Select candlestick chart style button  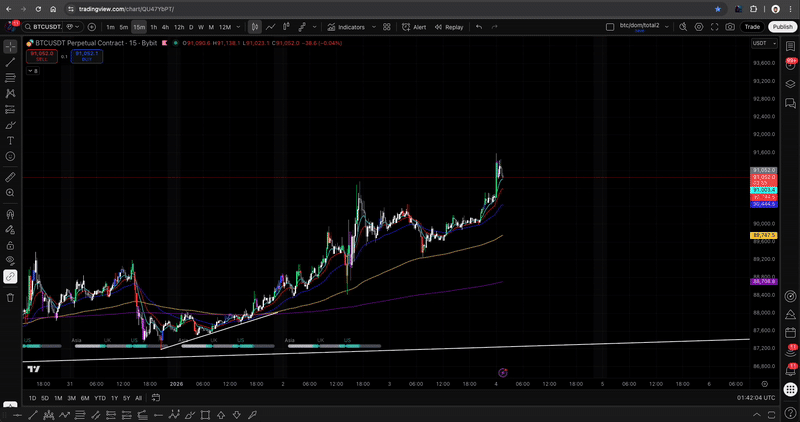(255, 27)
